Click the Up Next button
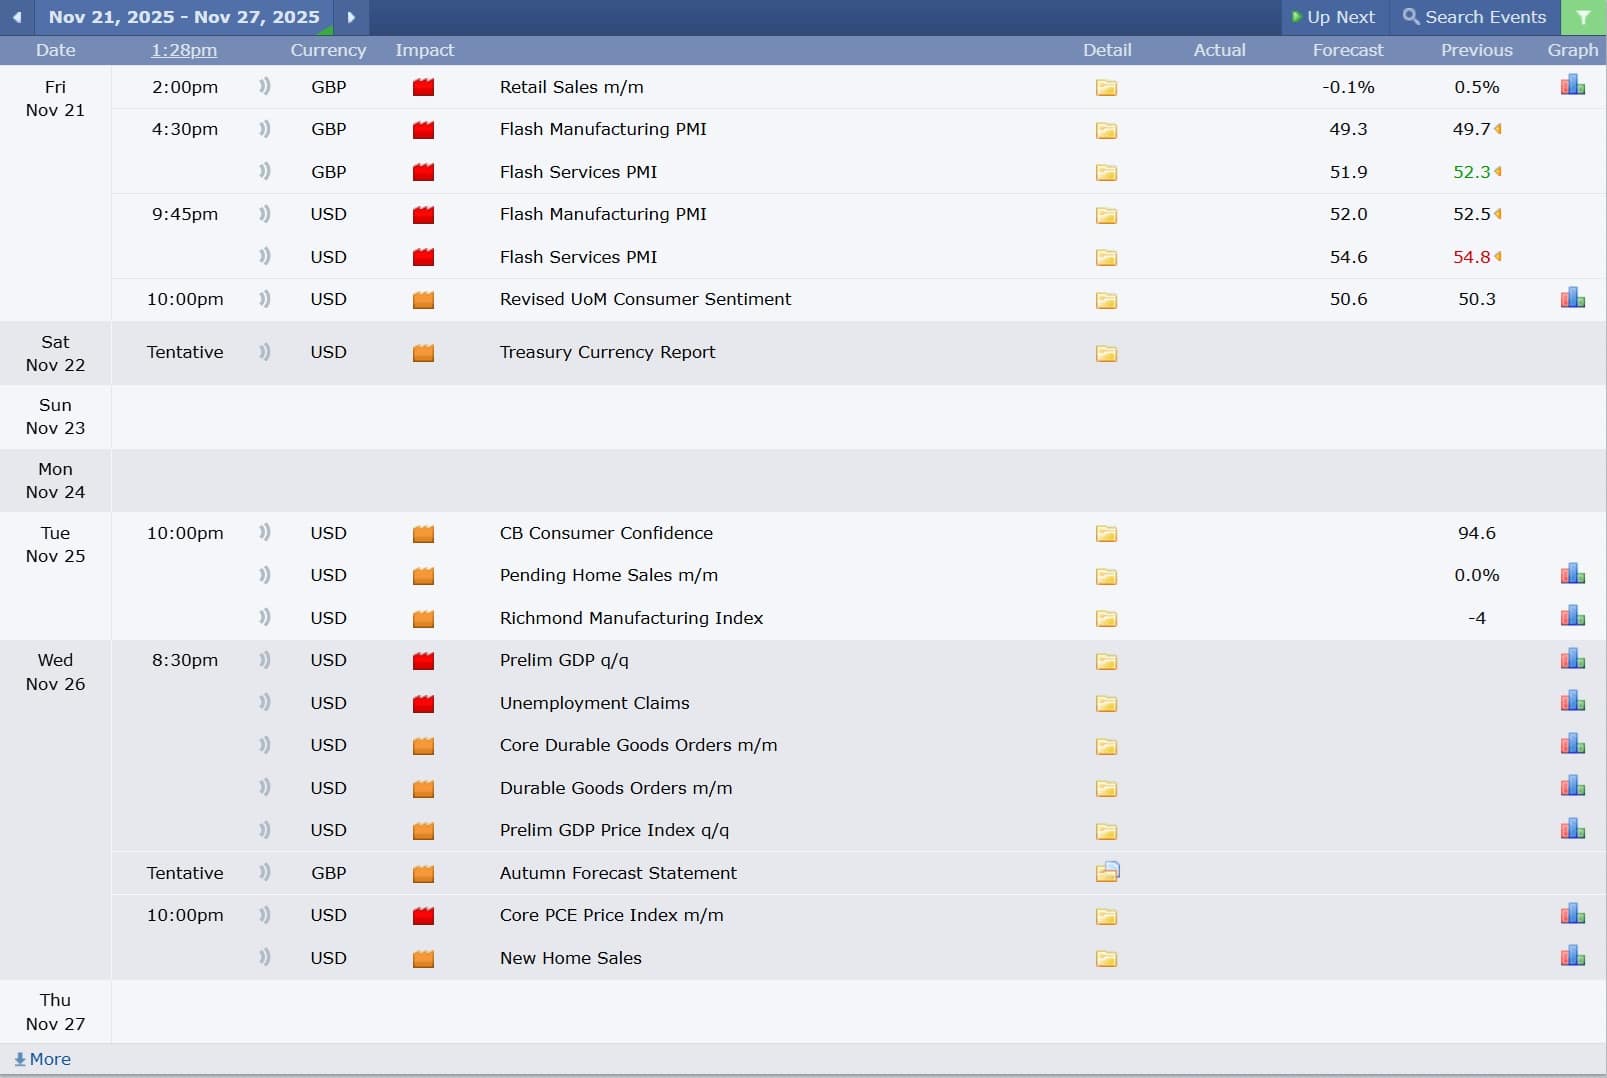Image resolution: width=1607 pixels, height=1078 pixels. [1333, 17]
